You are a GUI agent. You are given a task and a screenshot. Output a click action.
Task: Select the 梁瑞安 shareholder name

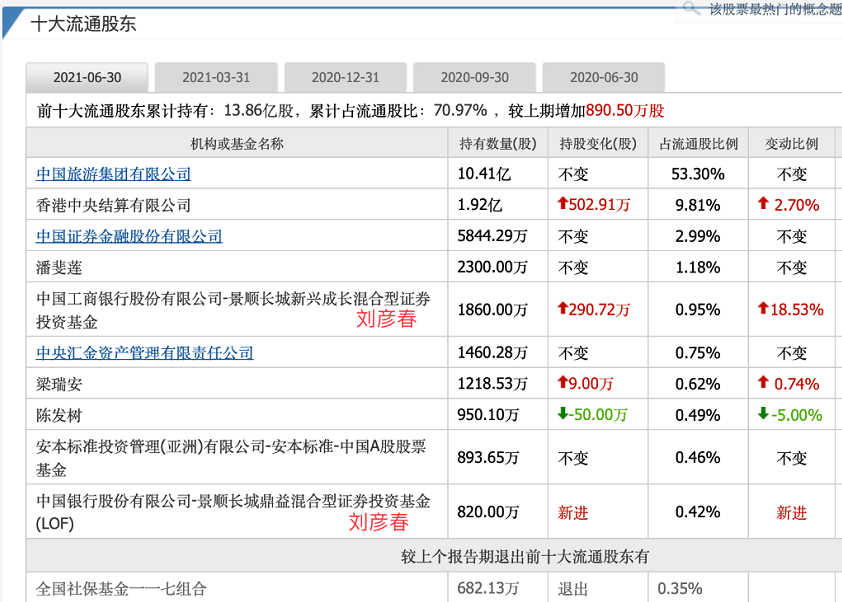59,384
